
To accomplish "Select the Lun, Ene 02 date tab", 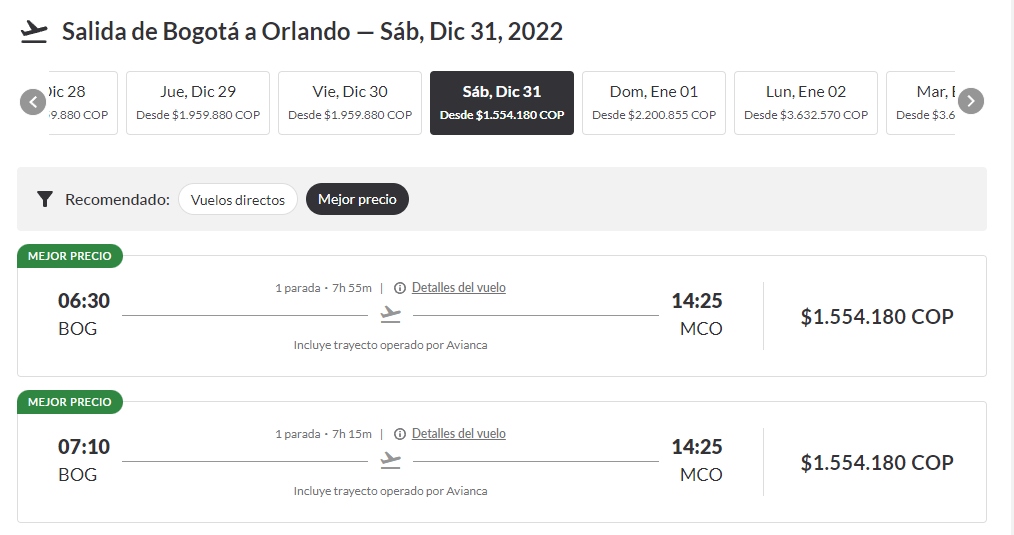I will (x=806, y=103).
